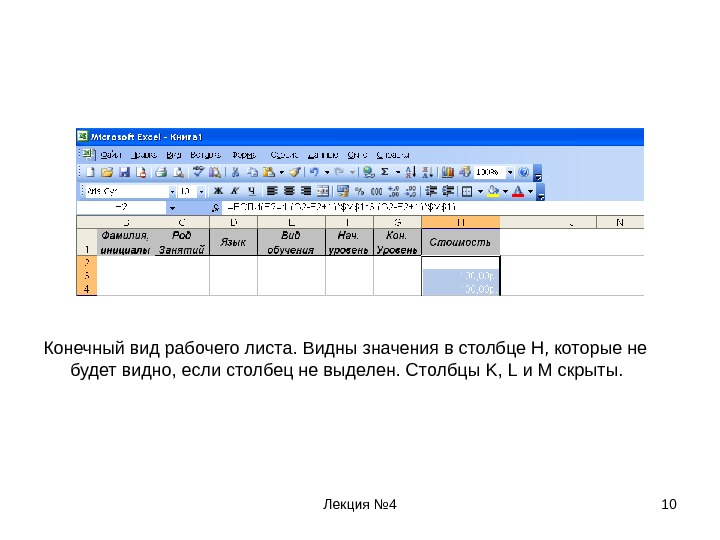Open the Формат menu
The width and height of the screenshot is (720, 540).
click(x=244, y=155)
